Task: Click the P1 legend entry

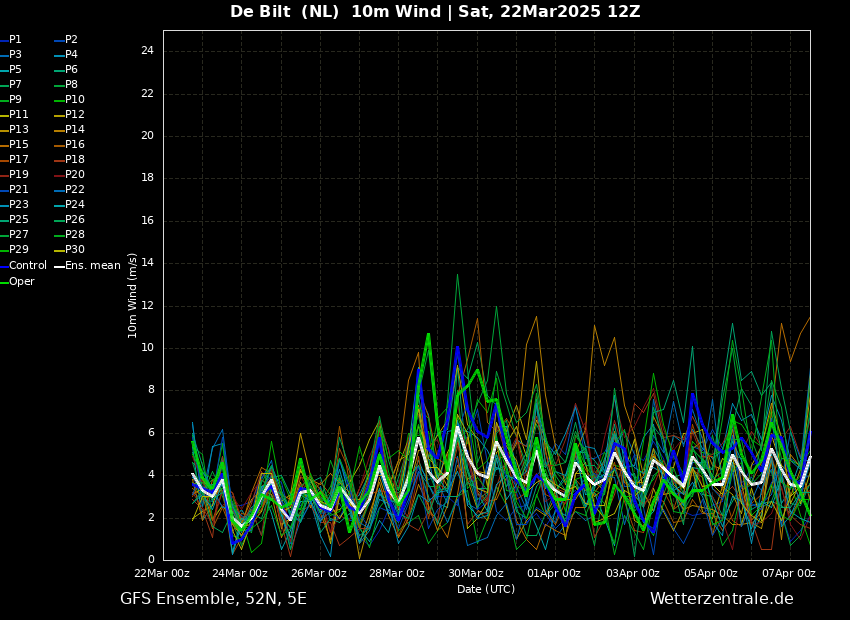Action: (11, 40)
